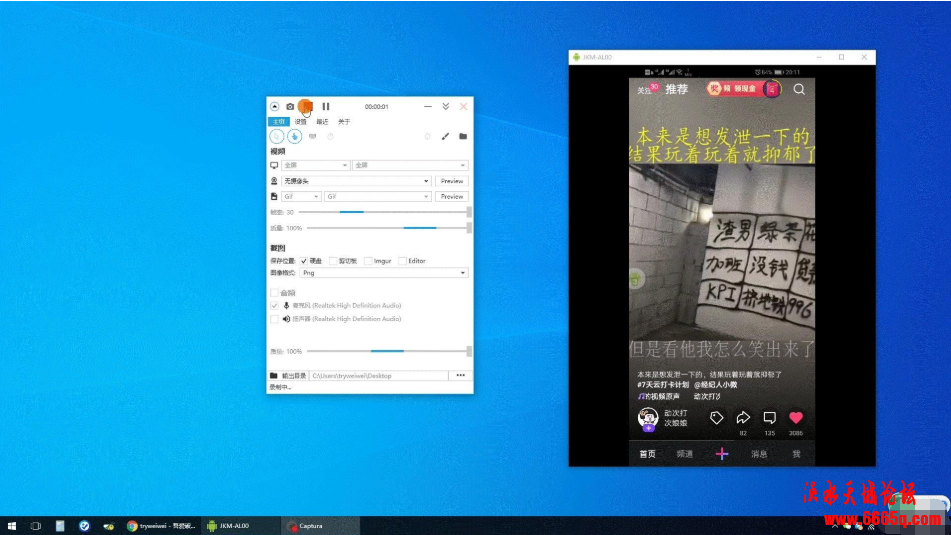Enable the 剪切板 save location checkbox
The width and height of the screenshot is (951, 535).
pyautogui.click(x=333, y=261)
